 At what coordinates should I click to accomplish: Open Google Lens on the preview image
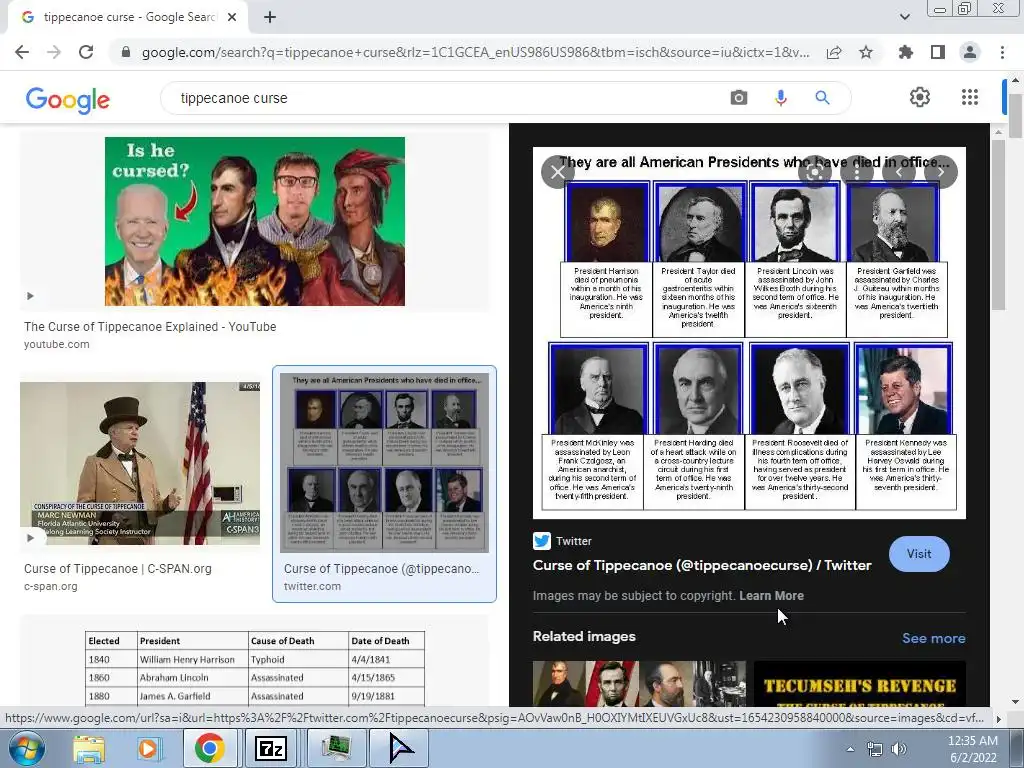pos(814,172)
